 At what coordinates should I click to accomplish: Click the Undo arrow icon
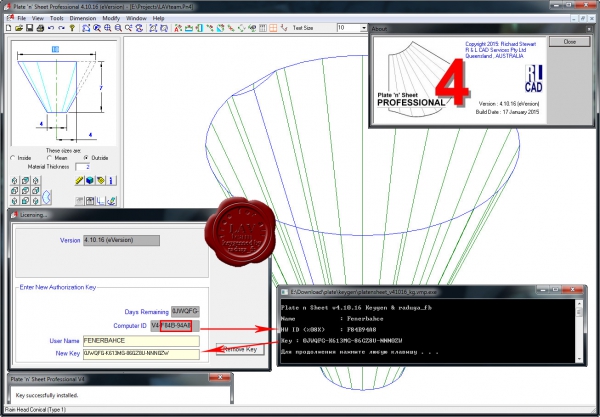[51, 28]
